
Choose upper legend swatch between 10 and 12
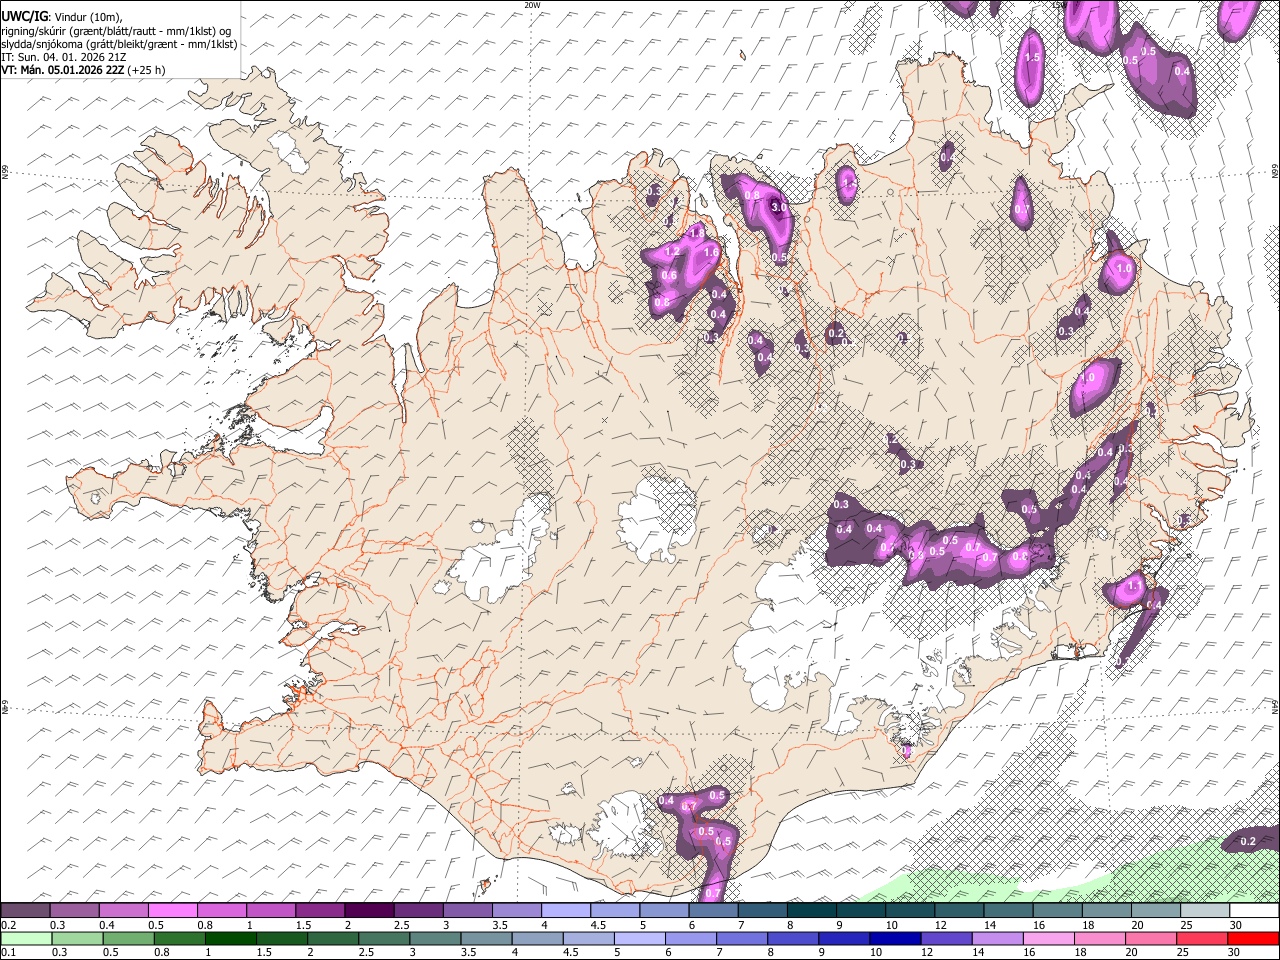click(909, 911)
